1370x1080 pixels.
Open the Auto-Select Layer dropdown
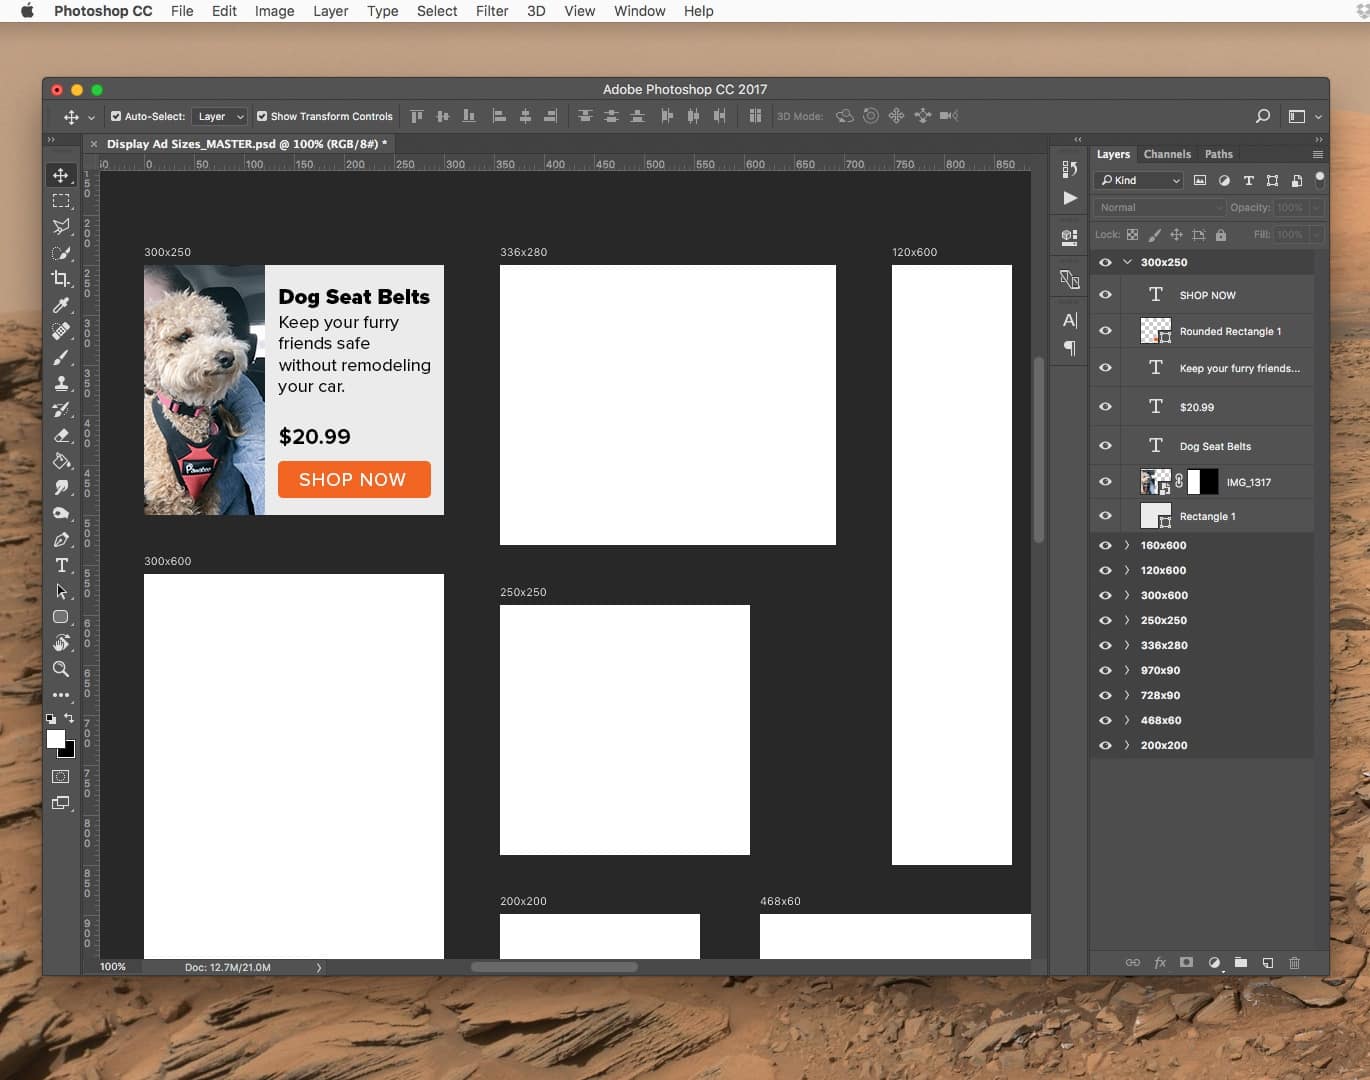(219, 116)
